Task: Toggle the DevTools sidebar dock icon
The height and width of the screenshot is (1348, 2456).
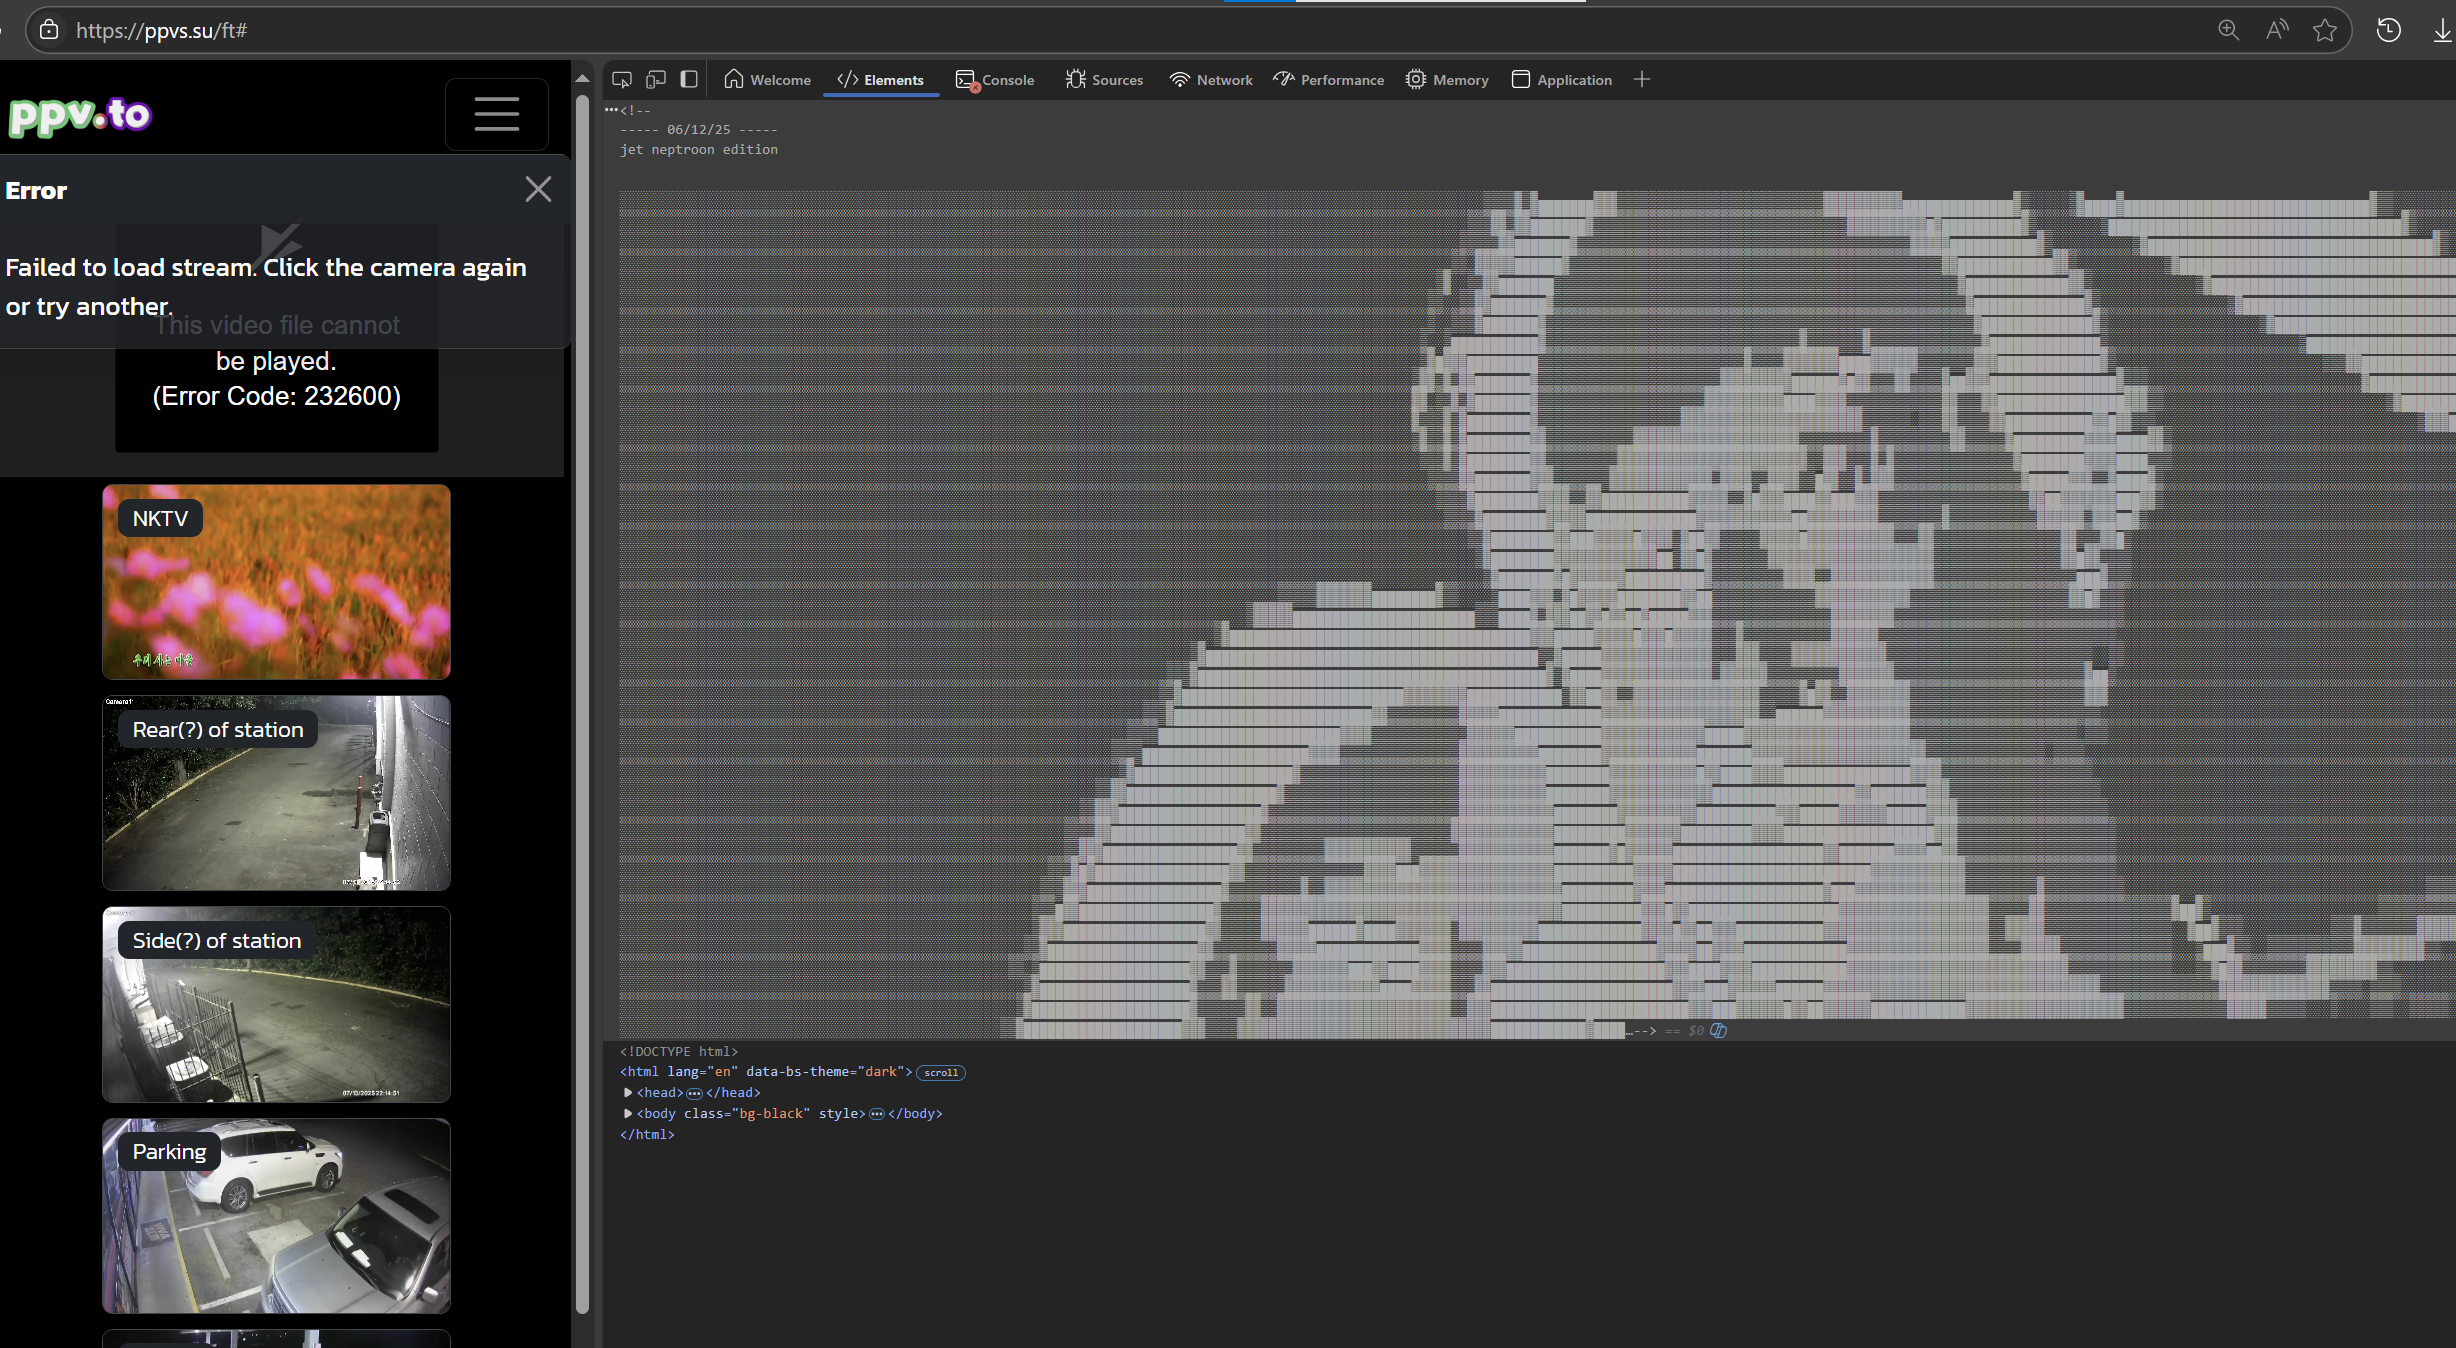Action: pyautogui.click(x=689, y=79)
